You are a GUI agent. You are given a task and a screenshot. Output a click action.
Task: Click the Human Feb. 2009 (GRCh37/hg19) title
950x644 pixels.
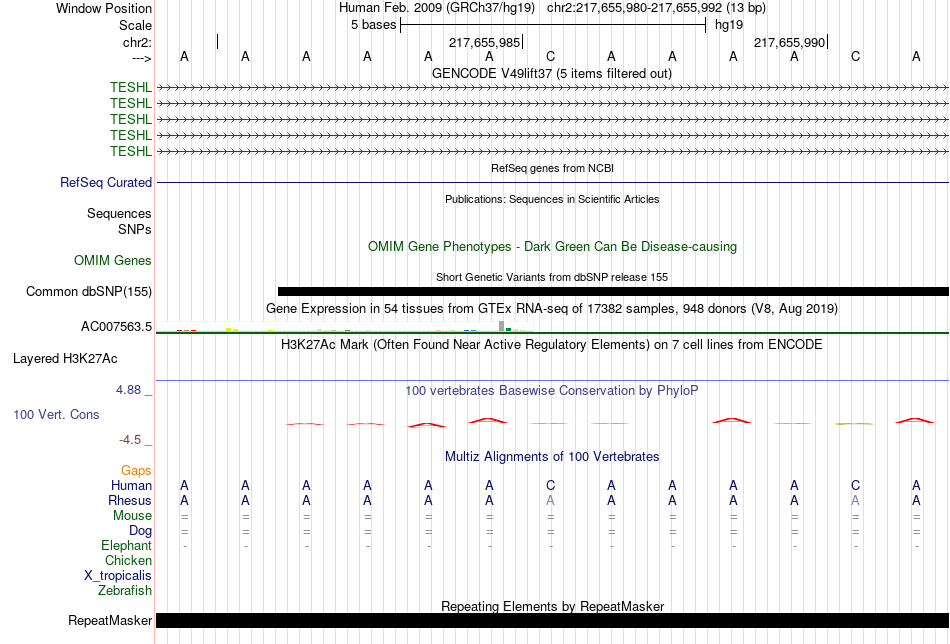437,8
